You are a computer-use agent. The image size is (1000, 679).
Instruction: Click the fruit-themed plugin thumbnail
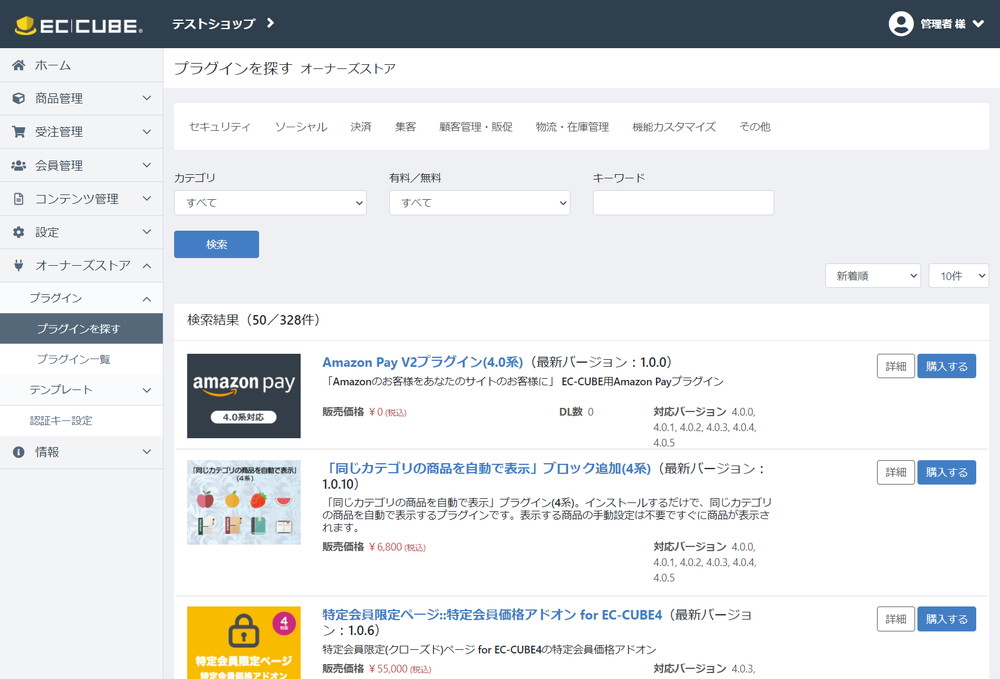click(x=244, y=502)
